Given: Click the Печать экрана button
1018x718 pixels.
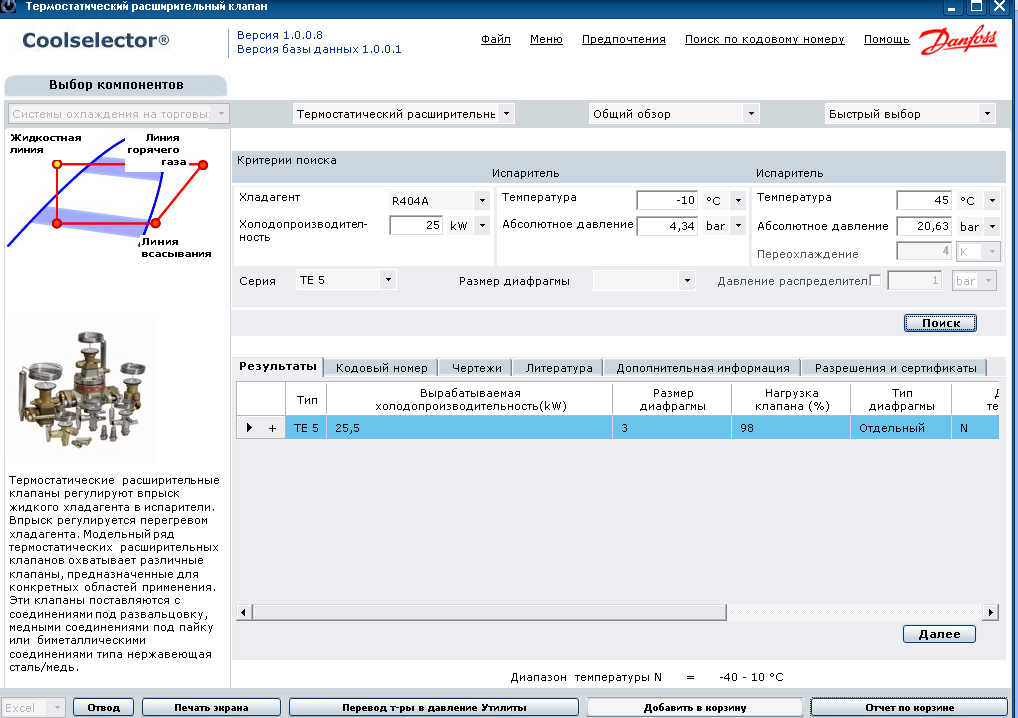Looking at the screenshot, I should (211, 708).
